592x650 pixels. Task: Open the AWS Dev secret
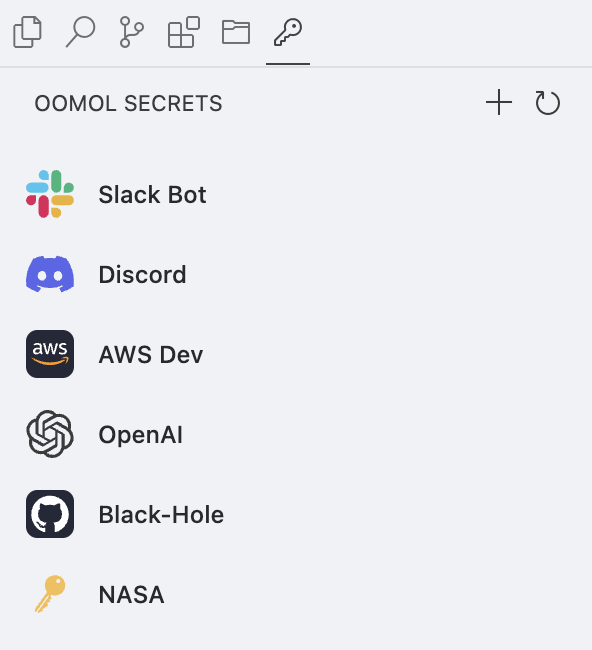click(296, 354)
